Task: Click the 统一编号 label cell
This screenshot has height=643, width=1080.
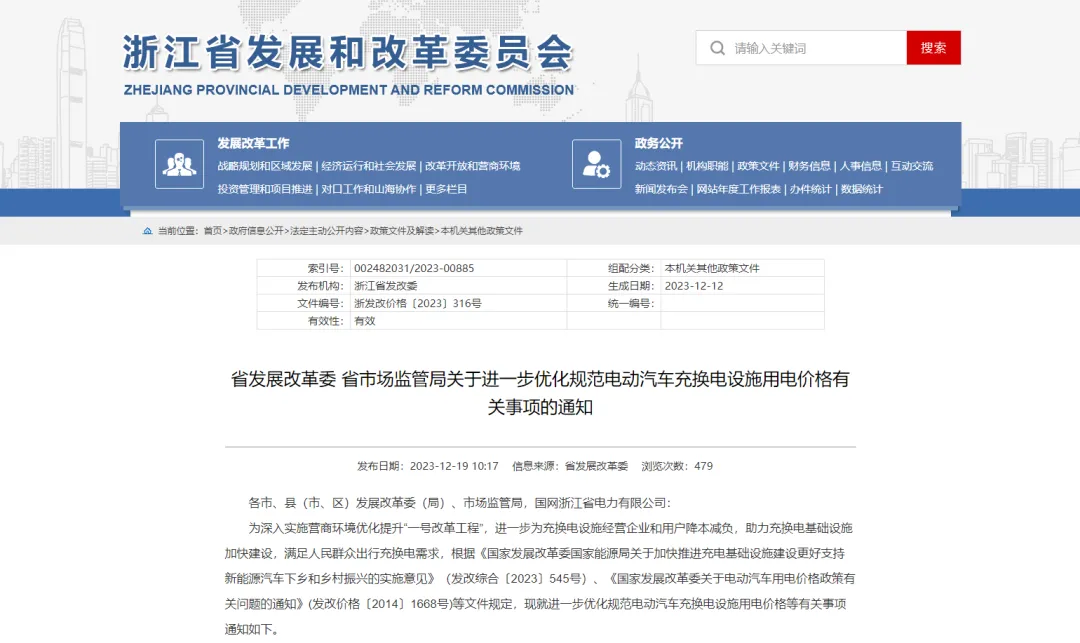Action: [614, 303]
